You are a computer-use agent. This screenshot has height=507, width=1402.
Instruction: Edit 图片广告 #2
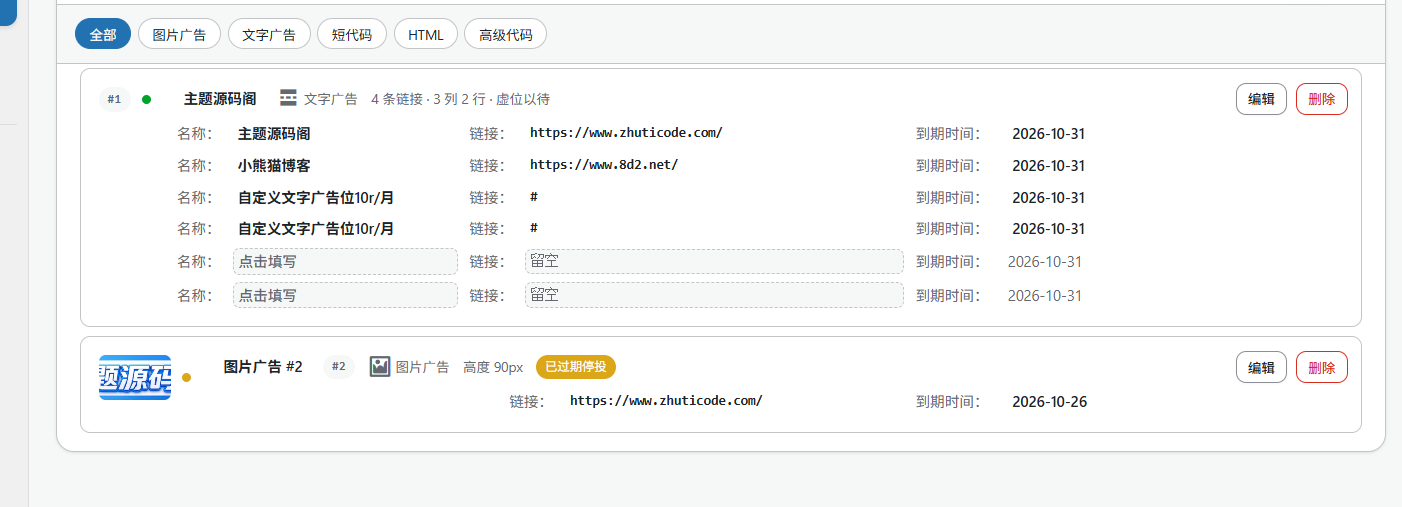[x=1261, y=367]
